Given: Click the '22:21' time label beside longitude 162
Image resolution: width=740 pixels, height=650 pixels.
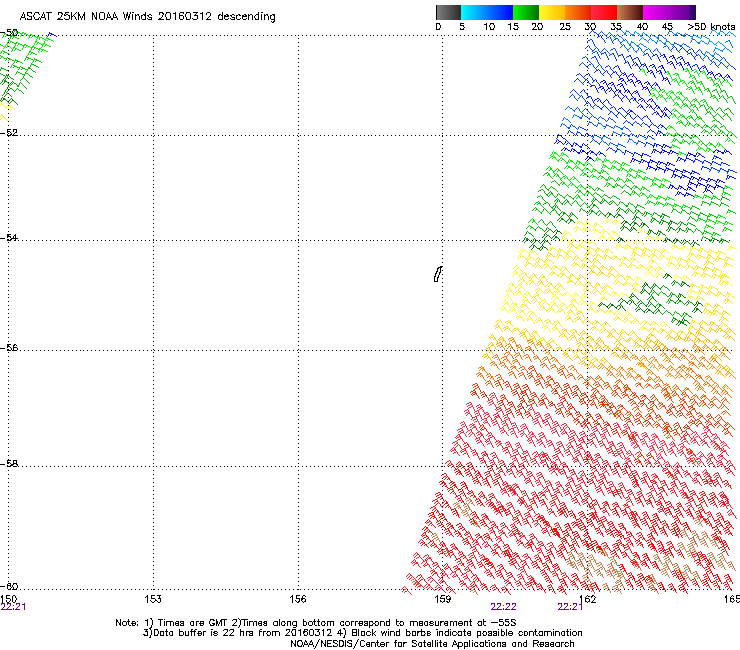Looking at the screenshot, I should point(570,607).
